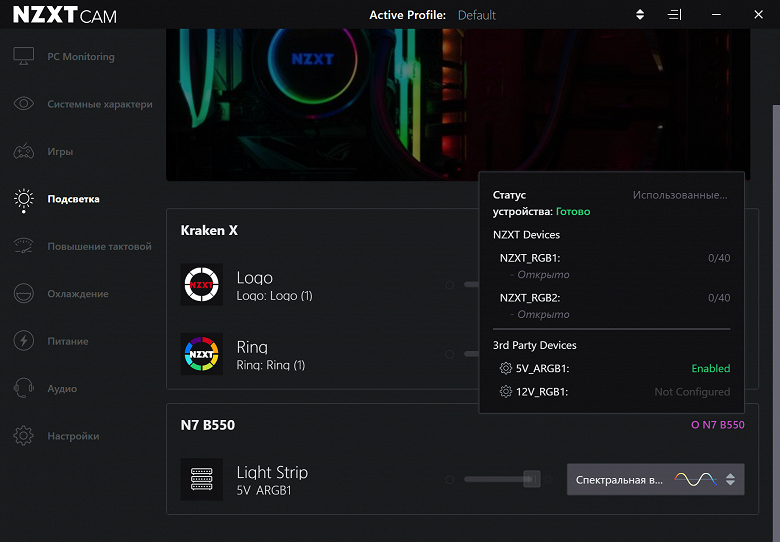This screenshot has height=542, width=780.
Task: Click the Light Strip 5V ARGB1 icon
Action: pyautogui.click(x=201, y=479)
